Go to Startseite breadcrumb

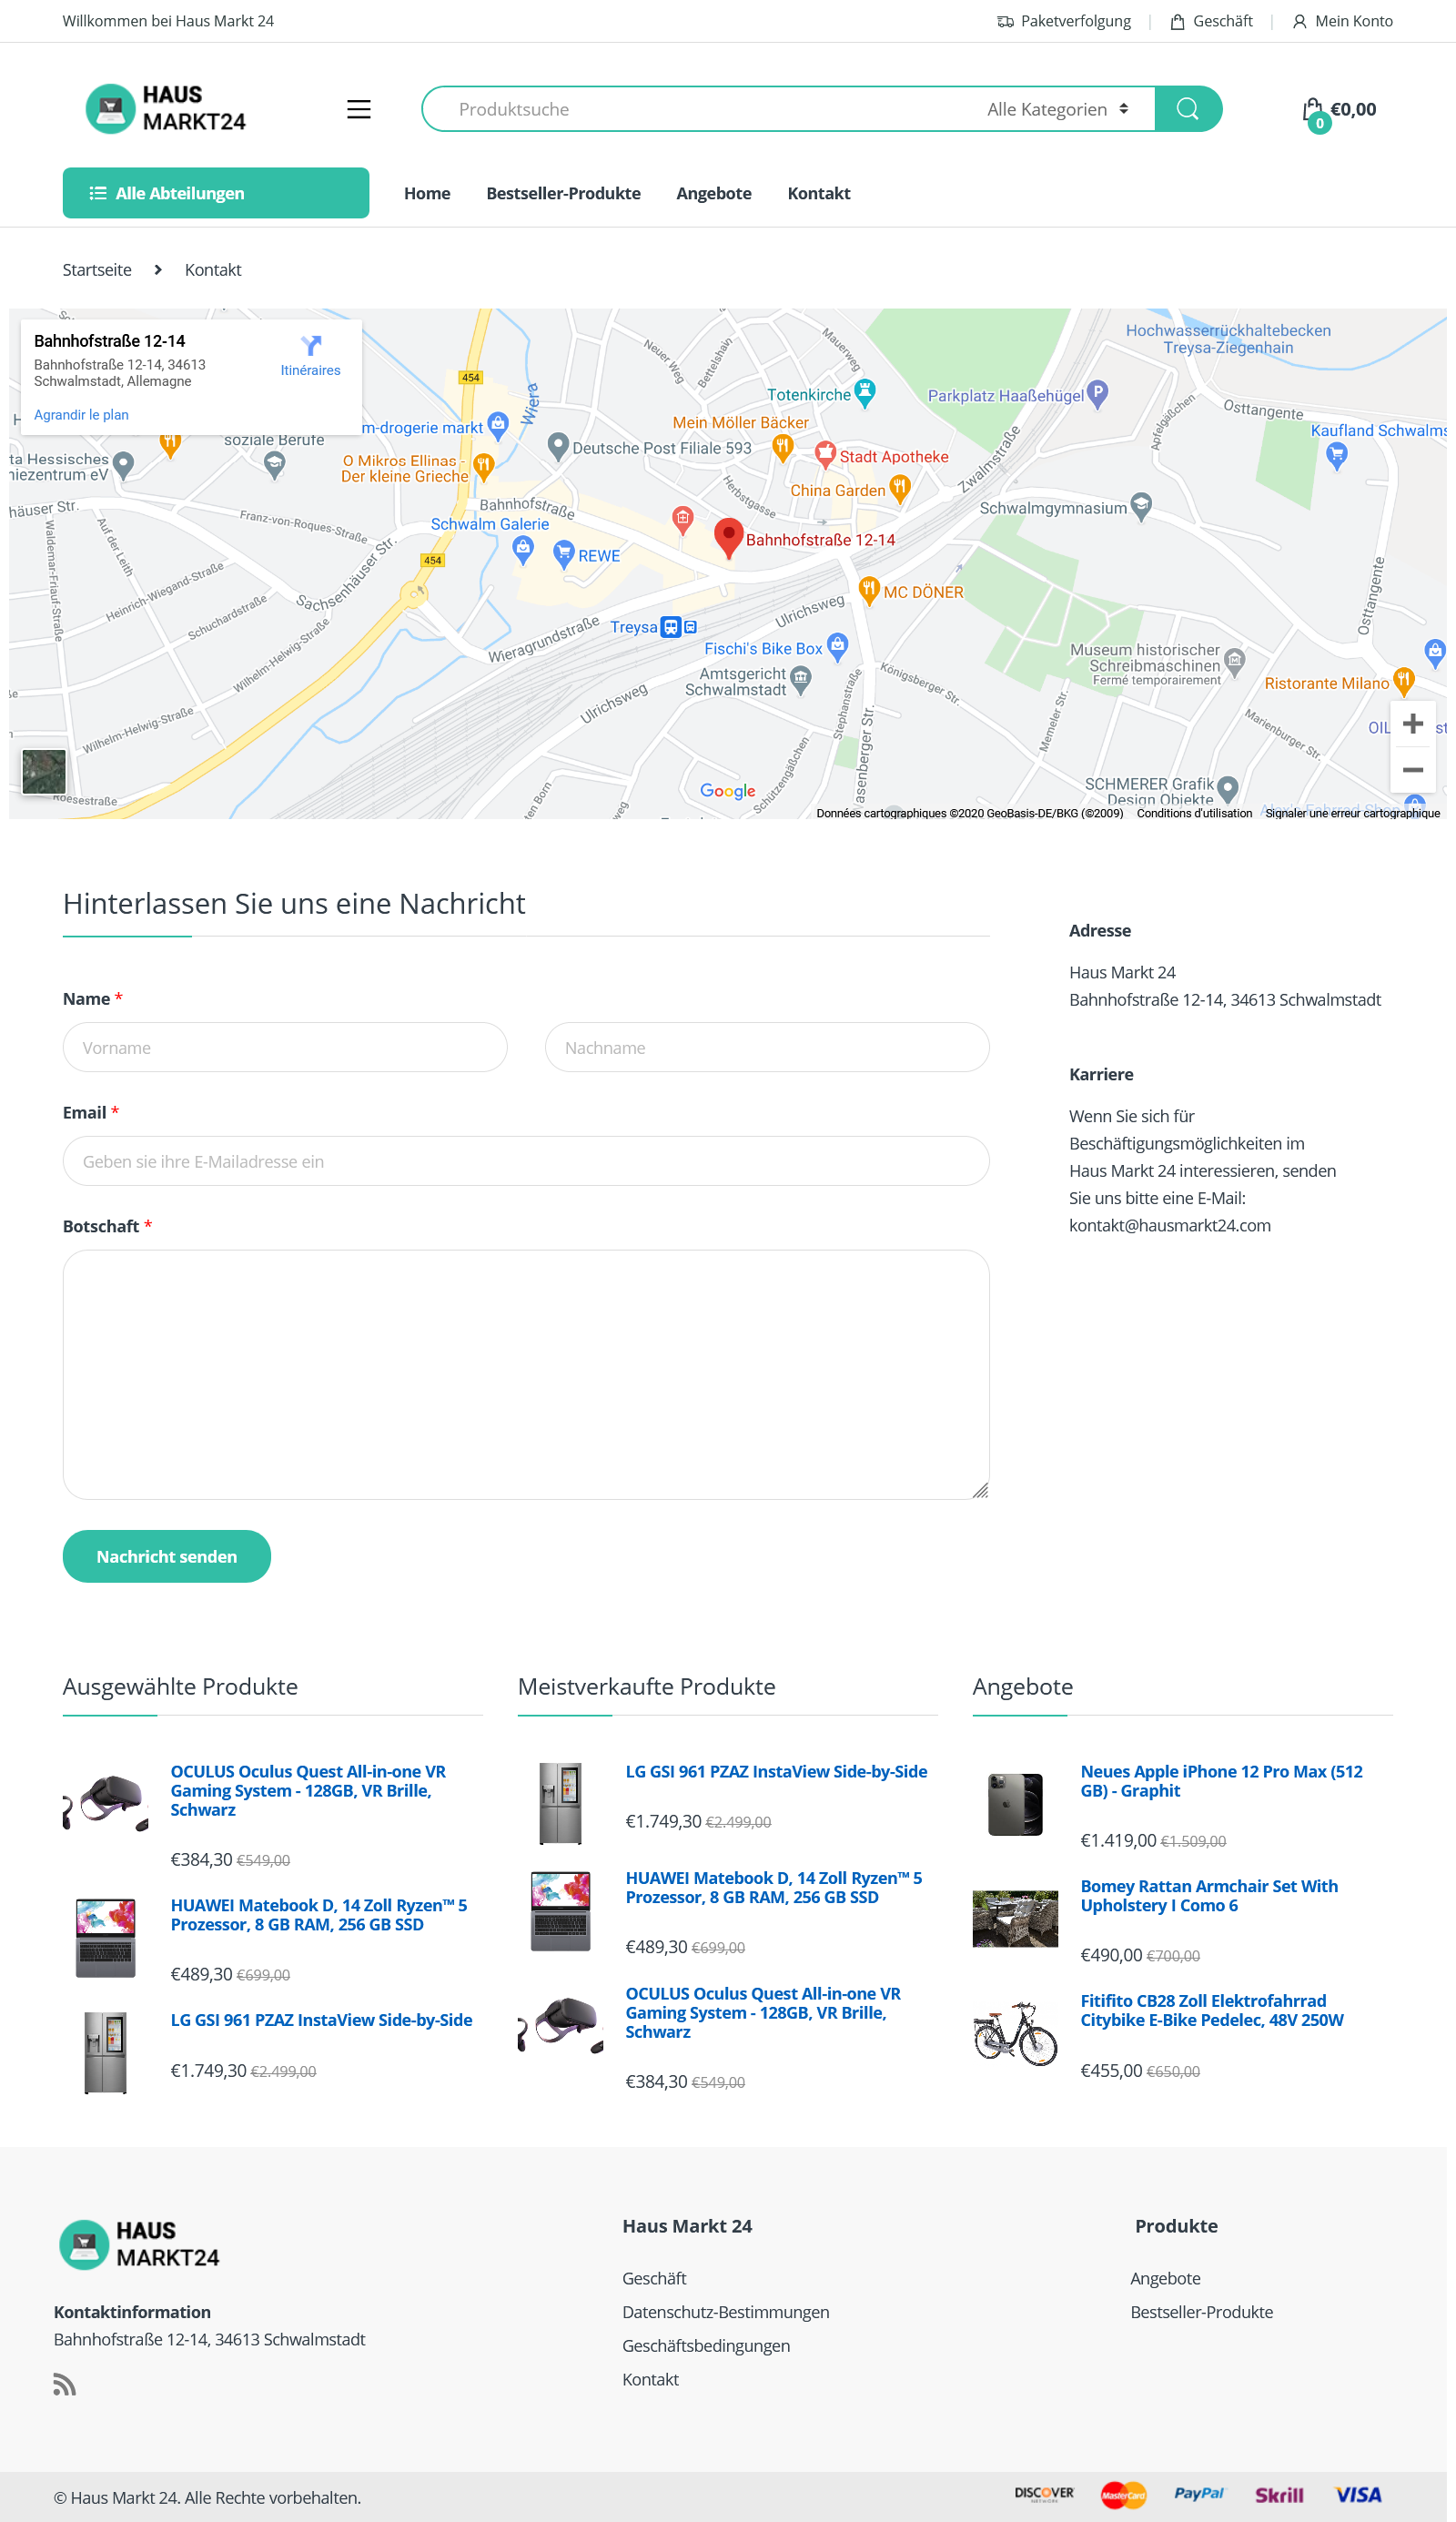(97, 270)
